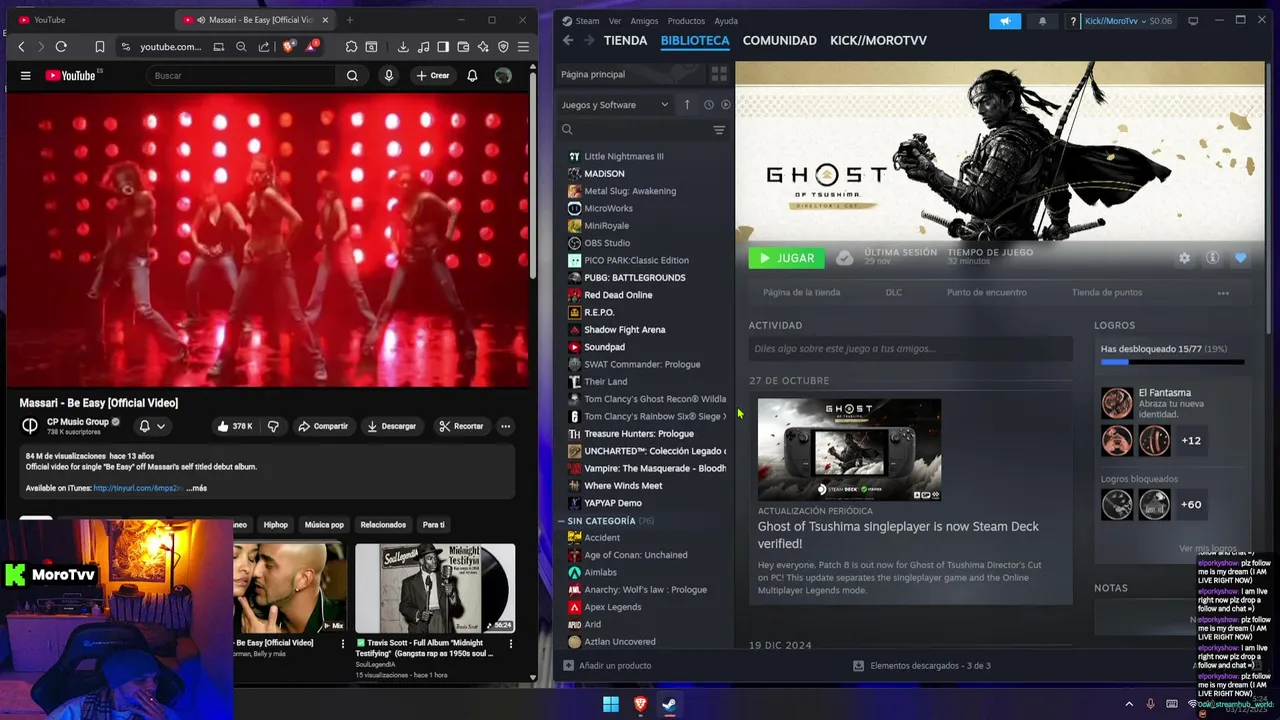Click Descargar under the video
The height and width of the screenshot is (720, 1280).
391,426
